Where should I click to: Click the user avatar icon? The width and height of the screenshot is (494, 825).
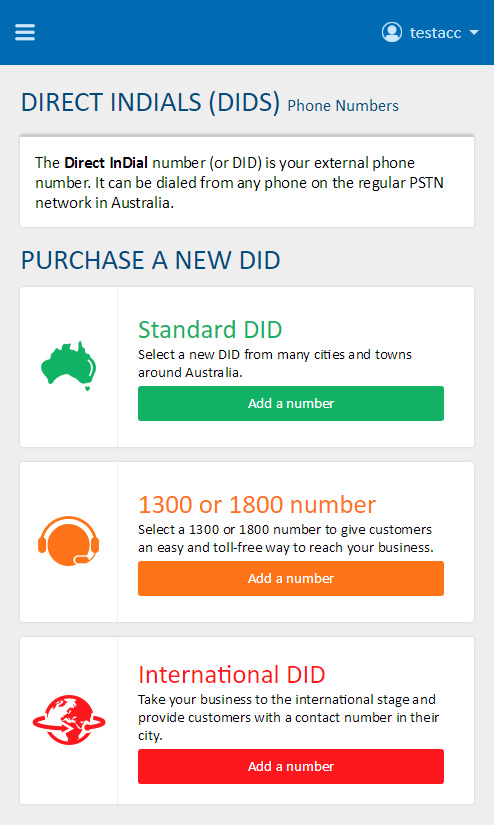pos(391,33)
